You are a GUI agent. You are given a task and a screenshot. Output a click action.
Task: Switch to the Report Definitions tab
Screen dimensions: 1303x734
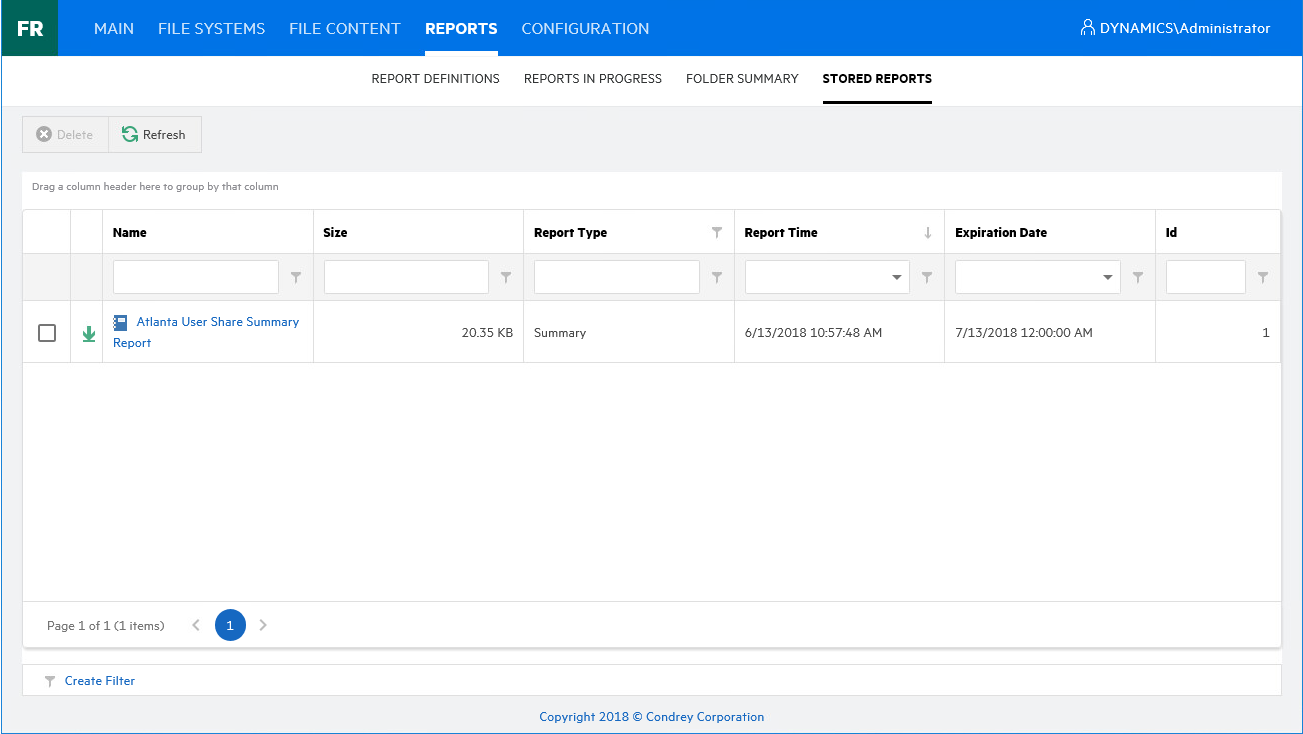[435, 78]
